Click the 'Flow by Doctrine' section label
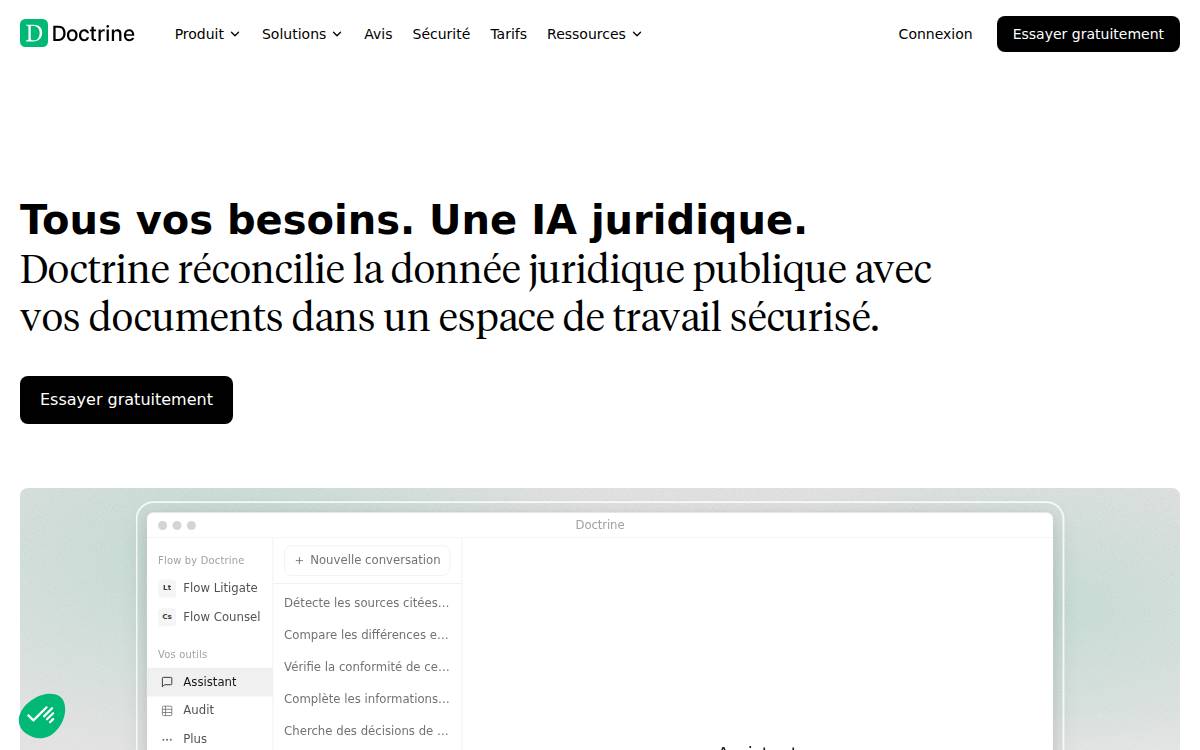Image resolution: width=1200 pixels, height=750 pixels. pos(201,561)
